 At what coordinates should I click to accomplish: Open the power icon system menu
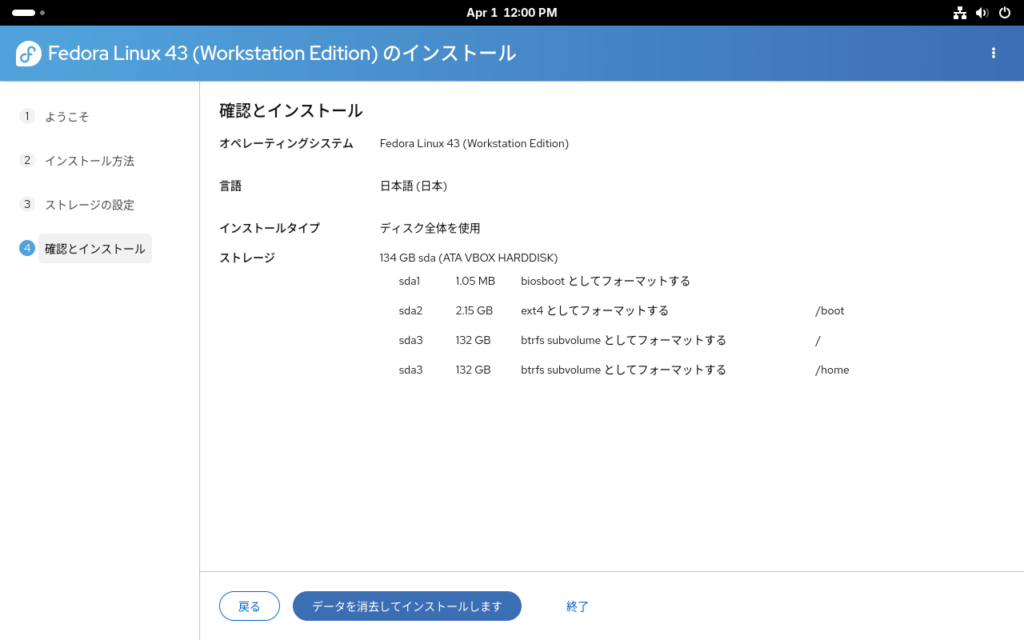pyautogui.click(x=1003, y=13)
